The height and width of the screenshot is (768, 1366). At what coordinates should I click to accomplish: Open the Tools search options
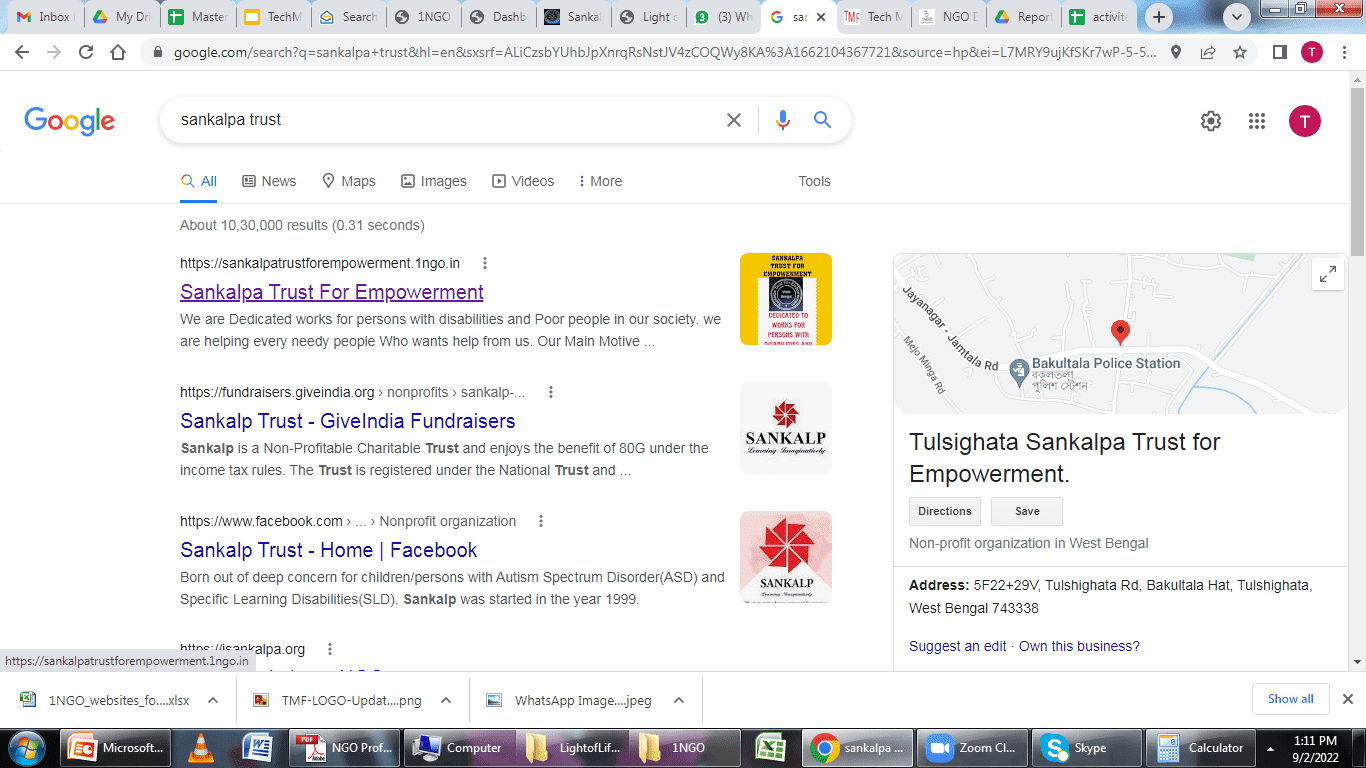tap(814, 181)
